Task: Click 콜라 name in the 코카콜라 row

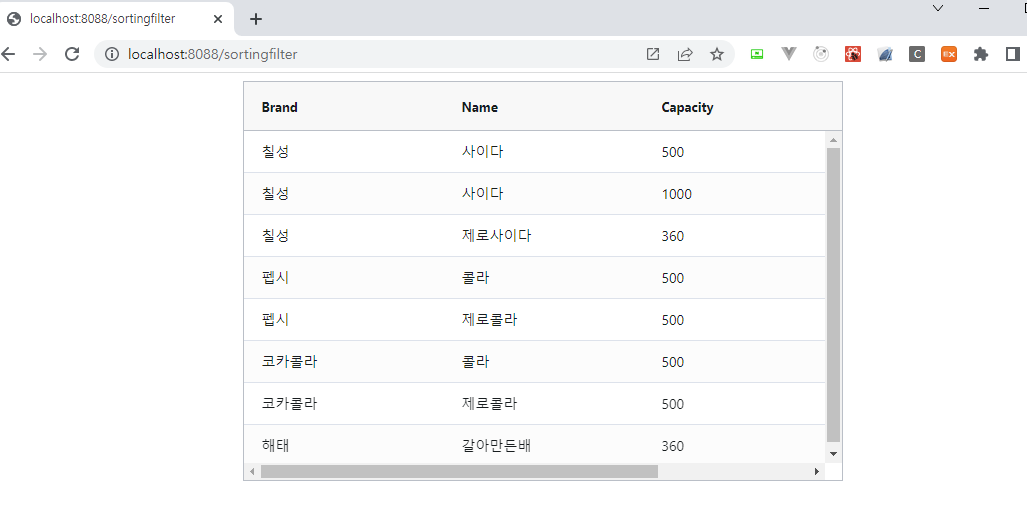Action: 476,362
